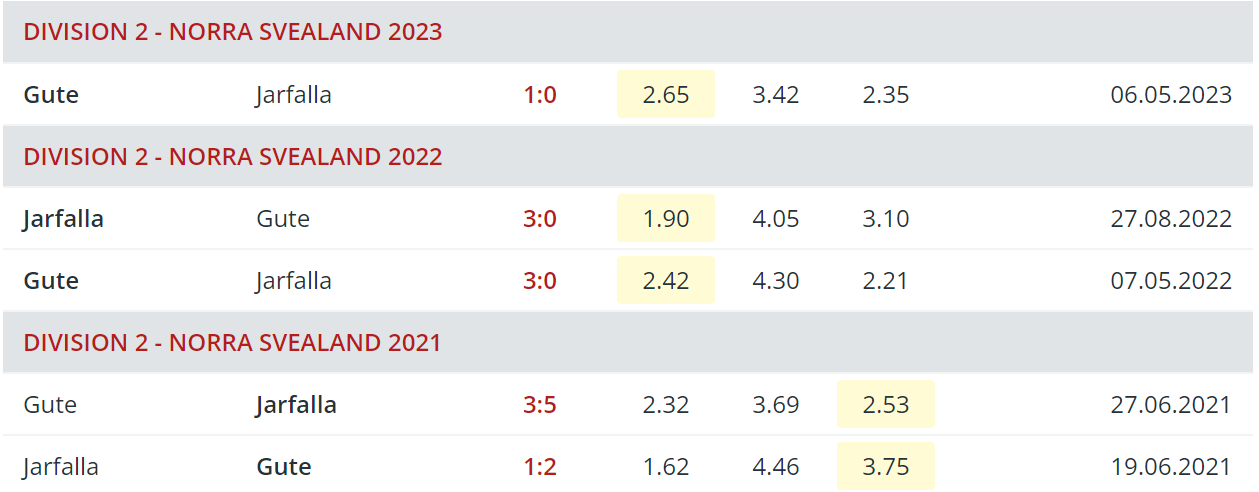The height and width of the screenshot is (492, 1259).
Task: Click the 06.05.2023 match date
Action: [x=1171, y=95]
